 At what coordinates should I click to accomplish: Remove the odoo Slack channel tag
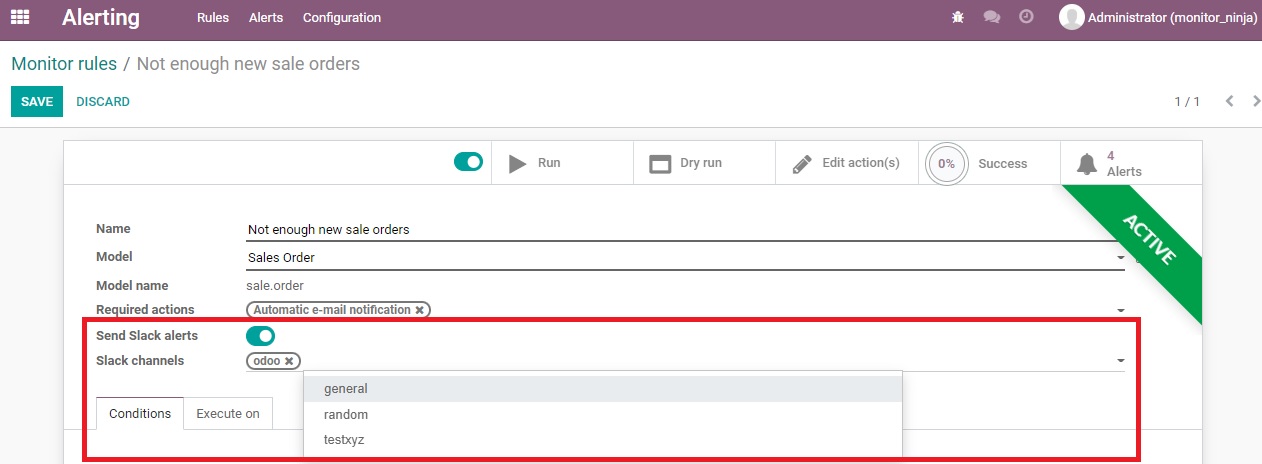(x=289, y=361)
